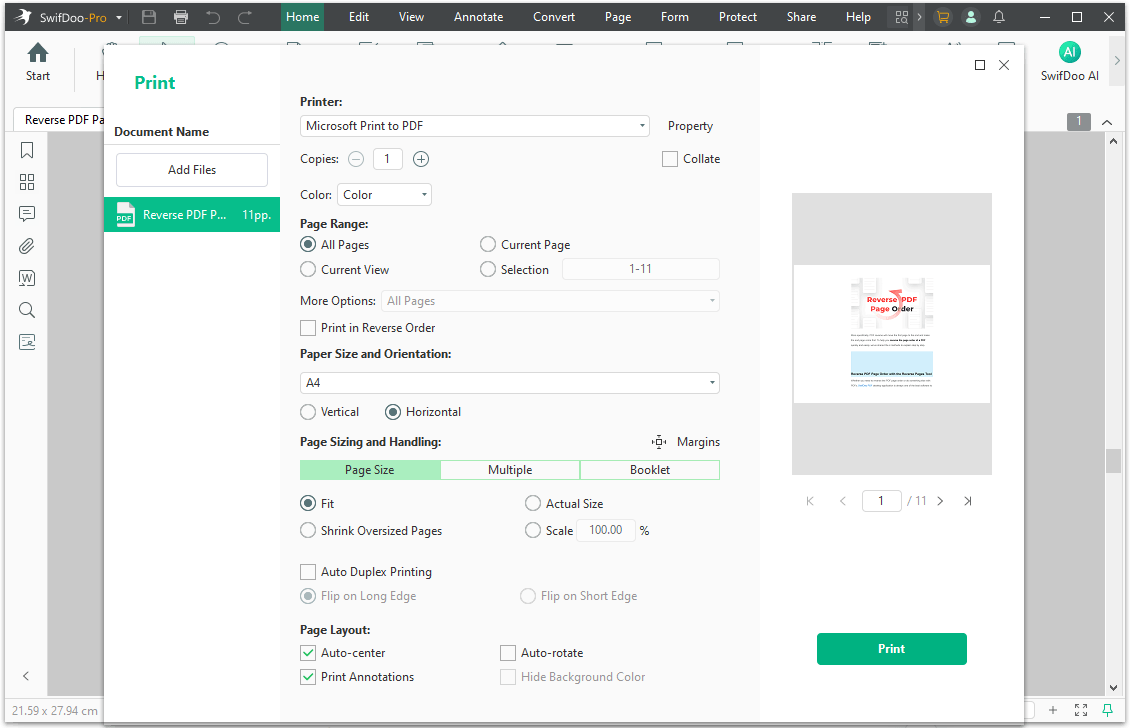Click the green Print button

point(891,649)
